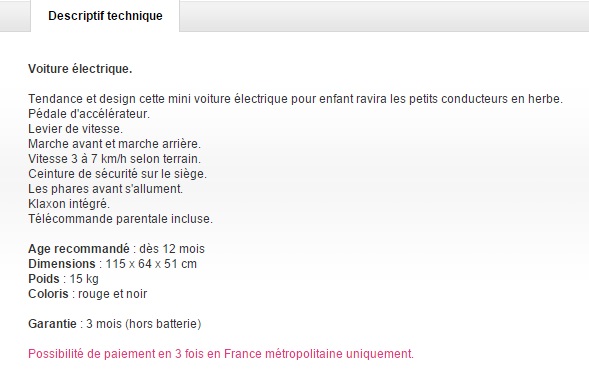589x375 pixels.
Task: Select the Tendance et design description line
Action: click(x=295, y=99)
